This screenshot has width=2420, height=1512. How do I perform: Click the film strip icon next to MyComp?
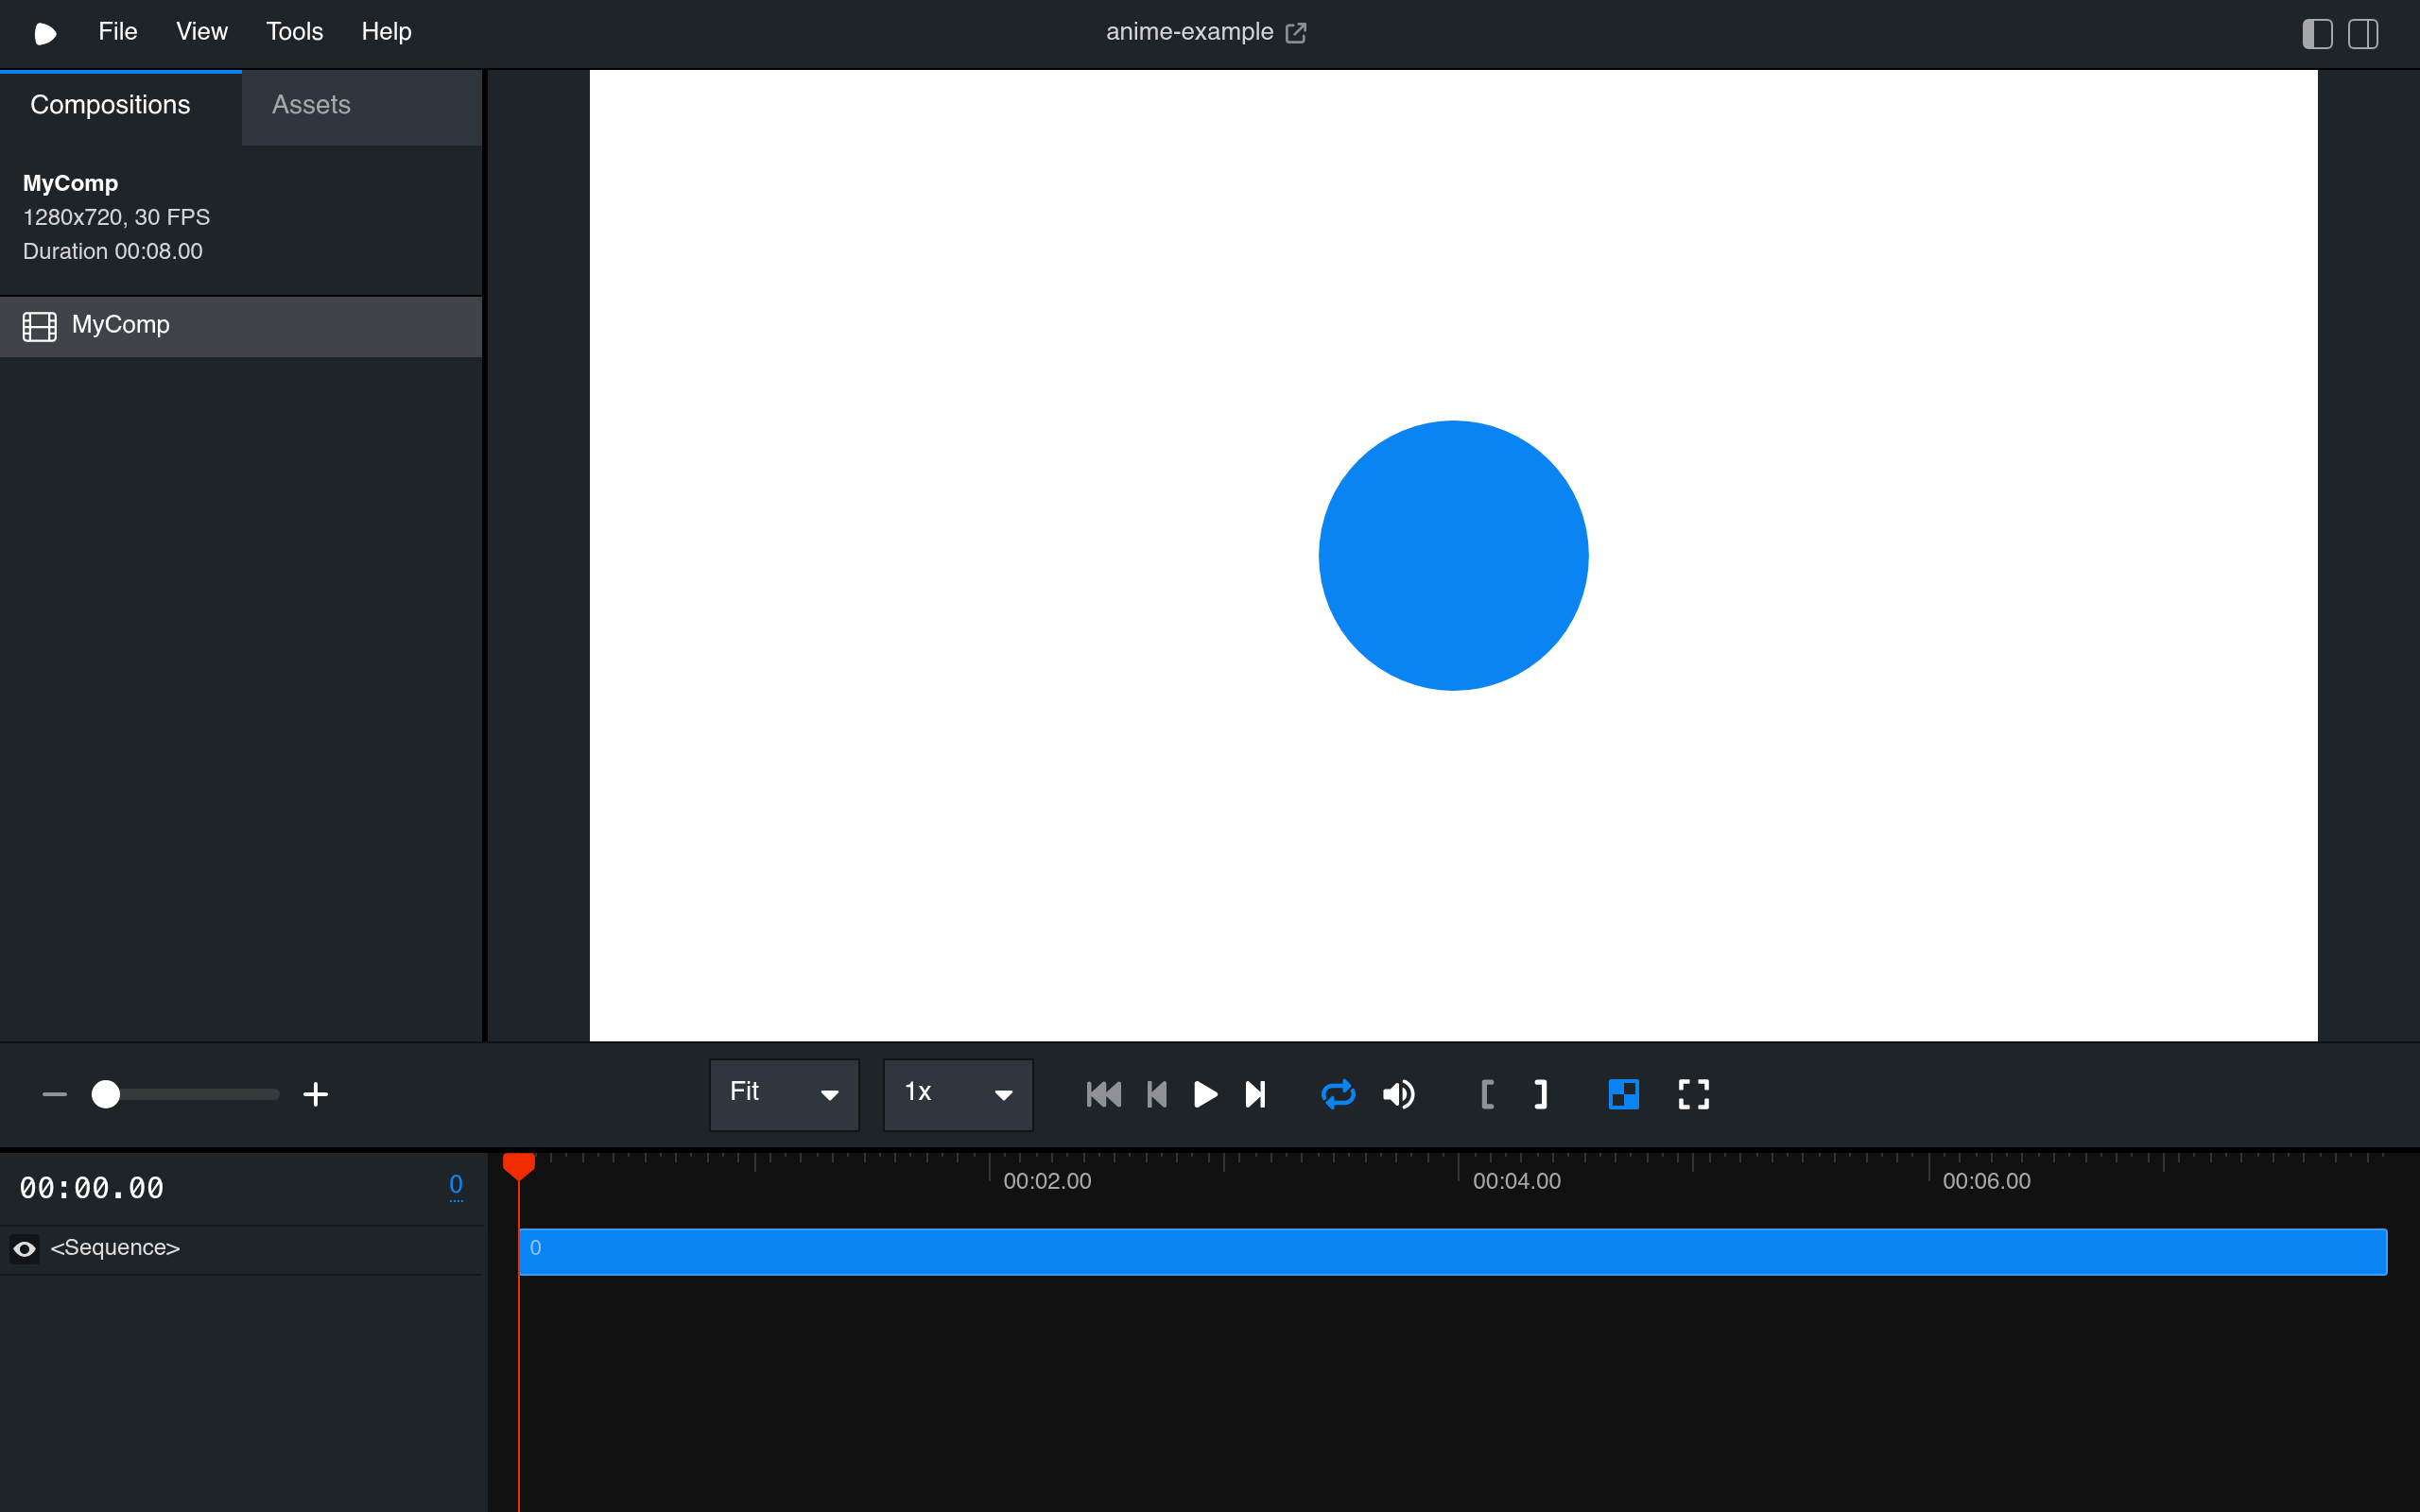40,326
